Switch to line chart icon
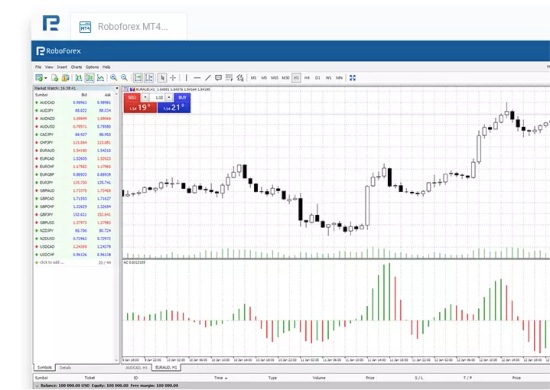550x390 pixels. tap(100, 78)
